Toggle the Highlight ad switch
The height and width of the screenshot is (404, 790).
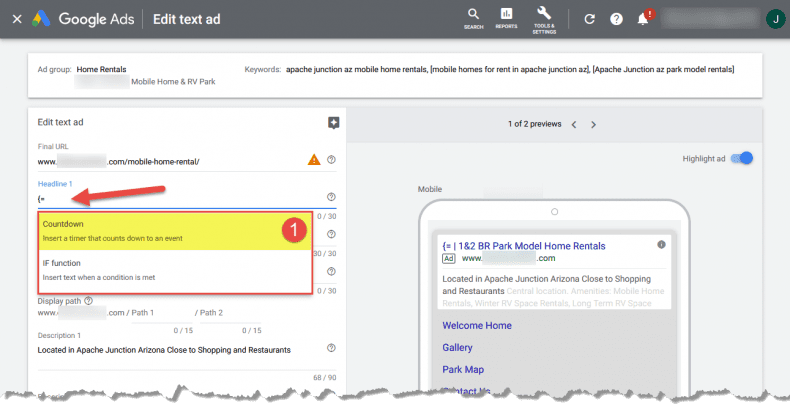click(x=741, y=158)
